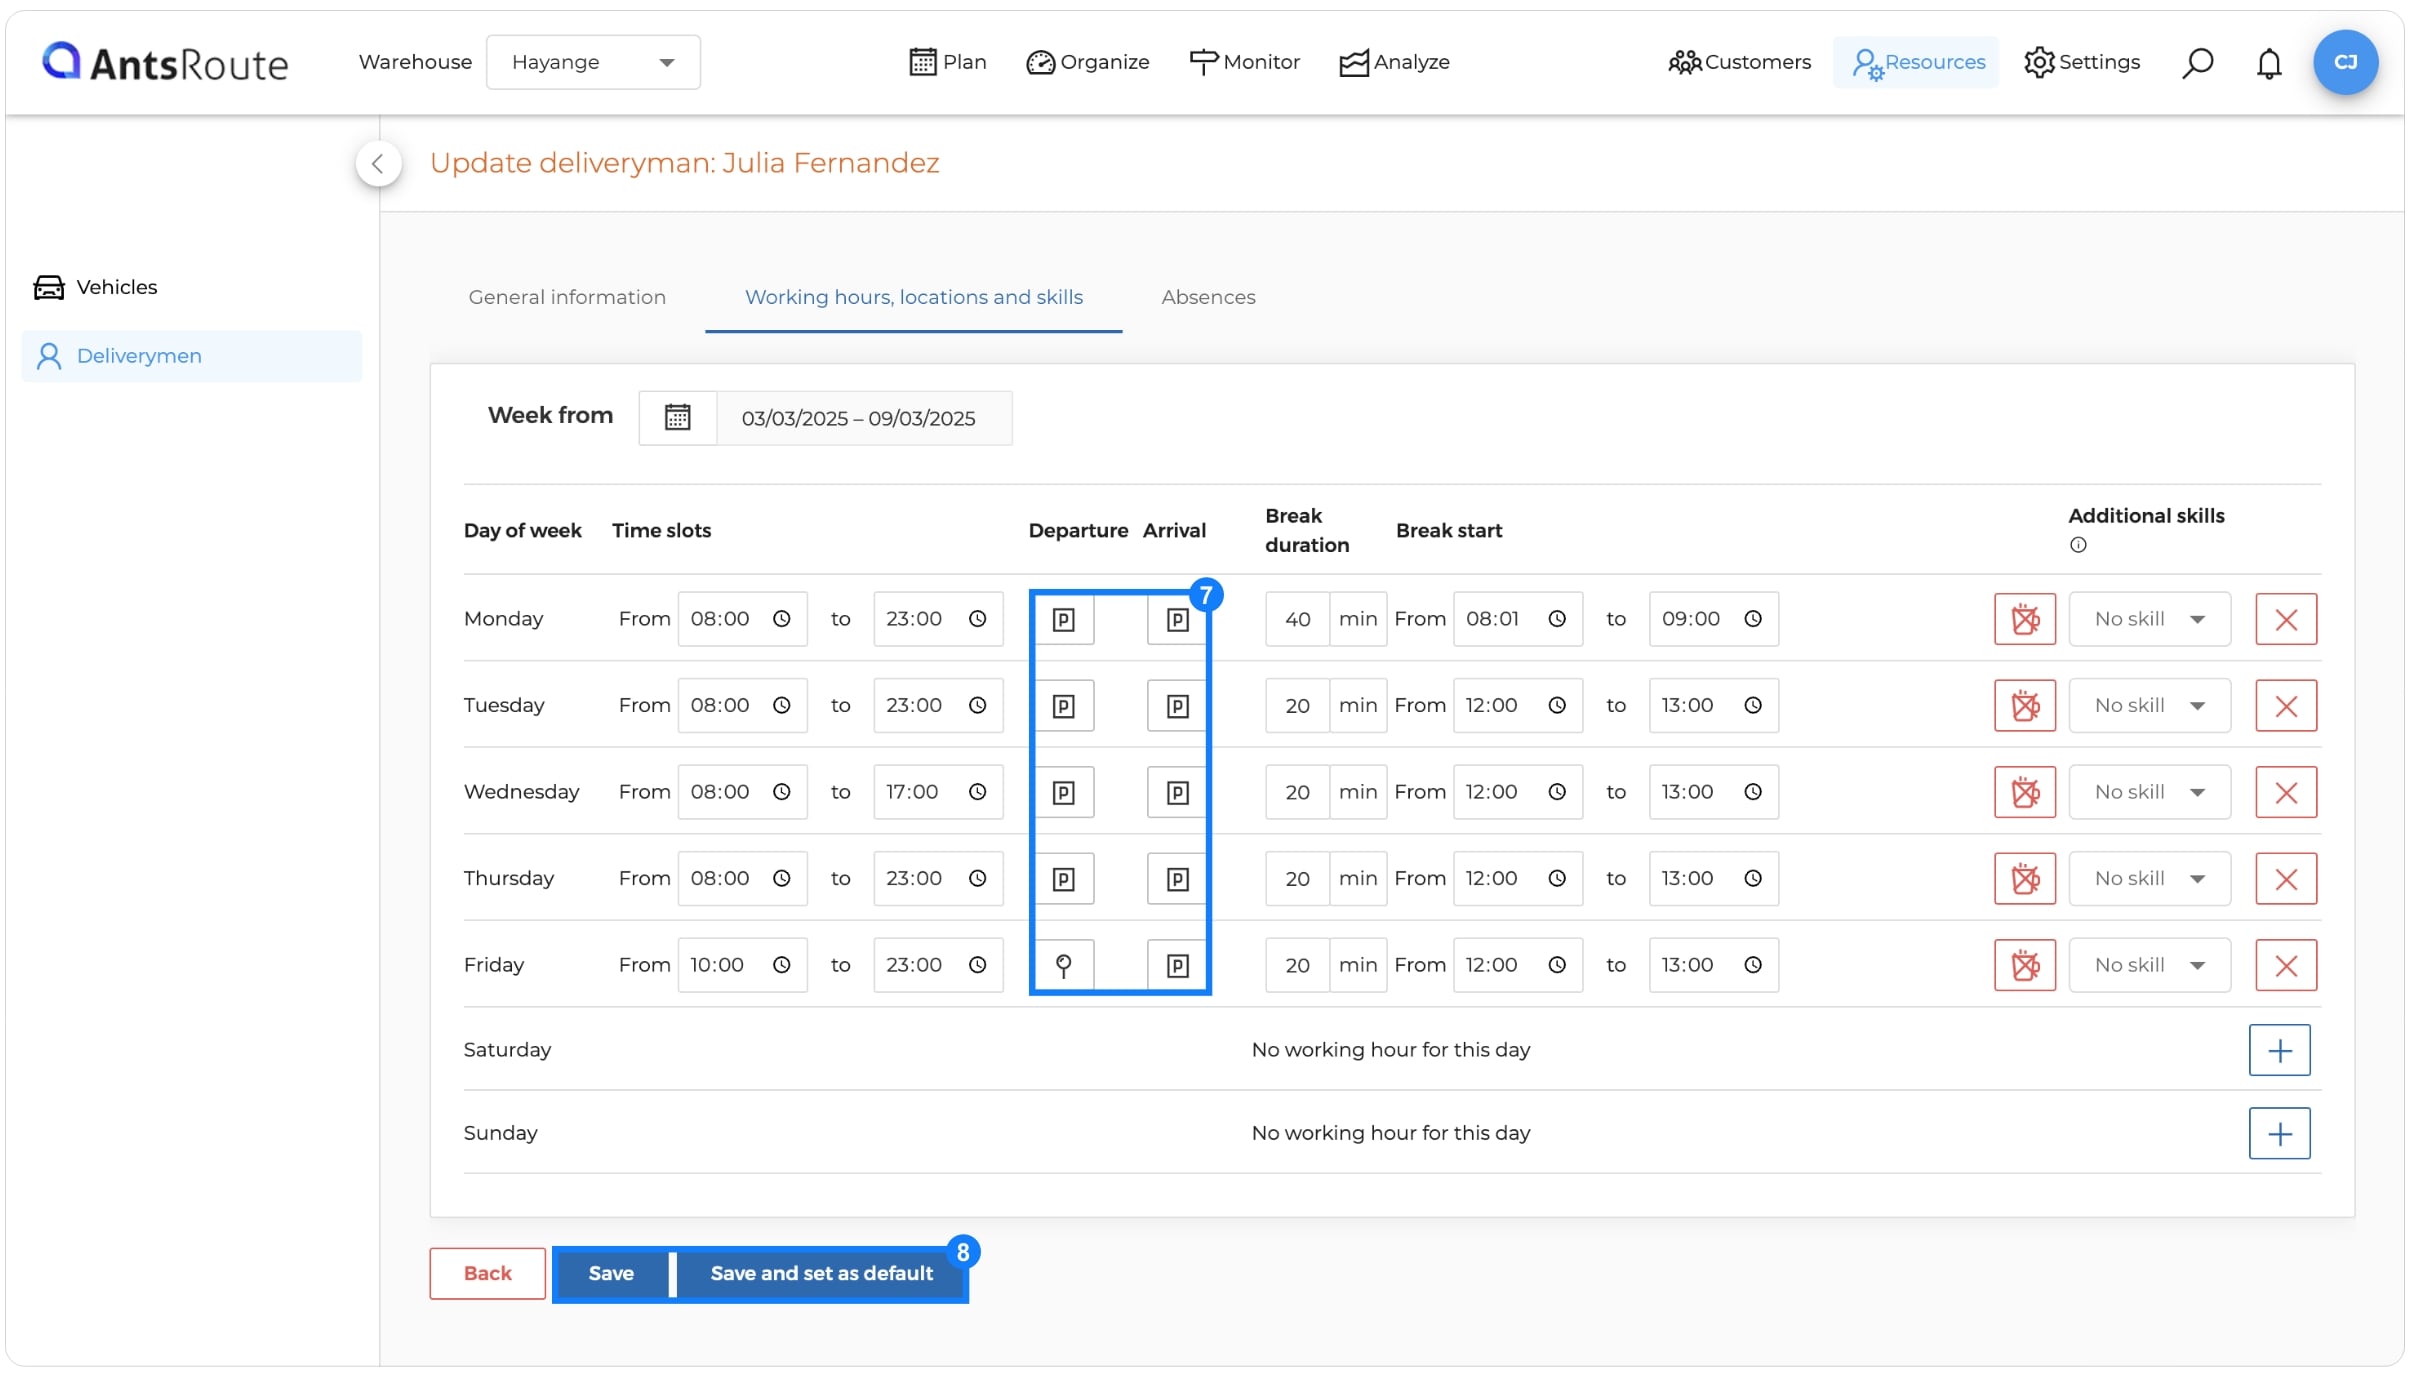The image size is (2410, 1375).
Task: Open the Customers section
Action: 1739,62
